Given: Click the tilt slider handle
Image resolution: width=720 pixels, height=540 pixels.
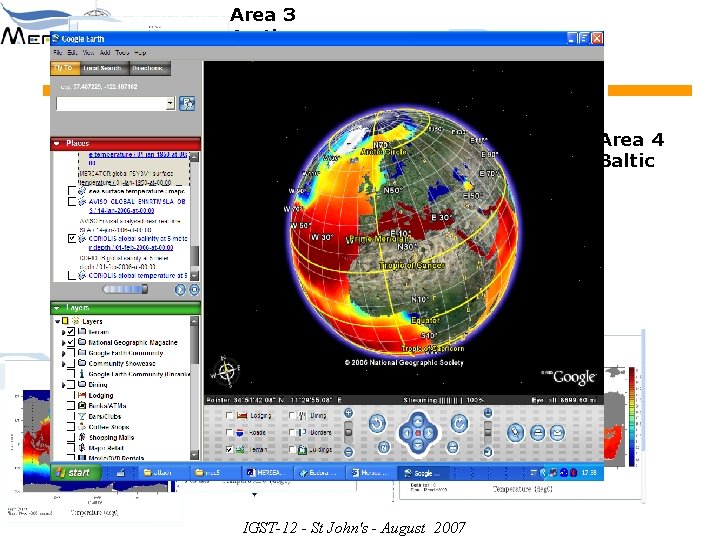Looking at the screenshot, I should 488,432.
